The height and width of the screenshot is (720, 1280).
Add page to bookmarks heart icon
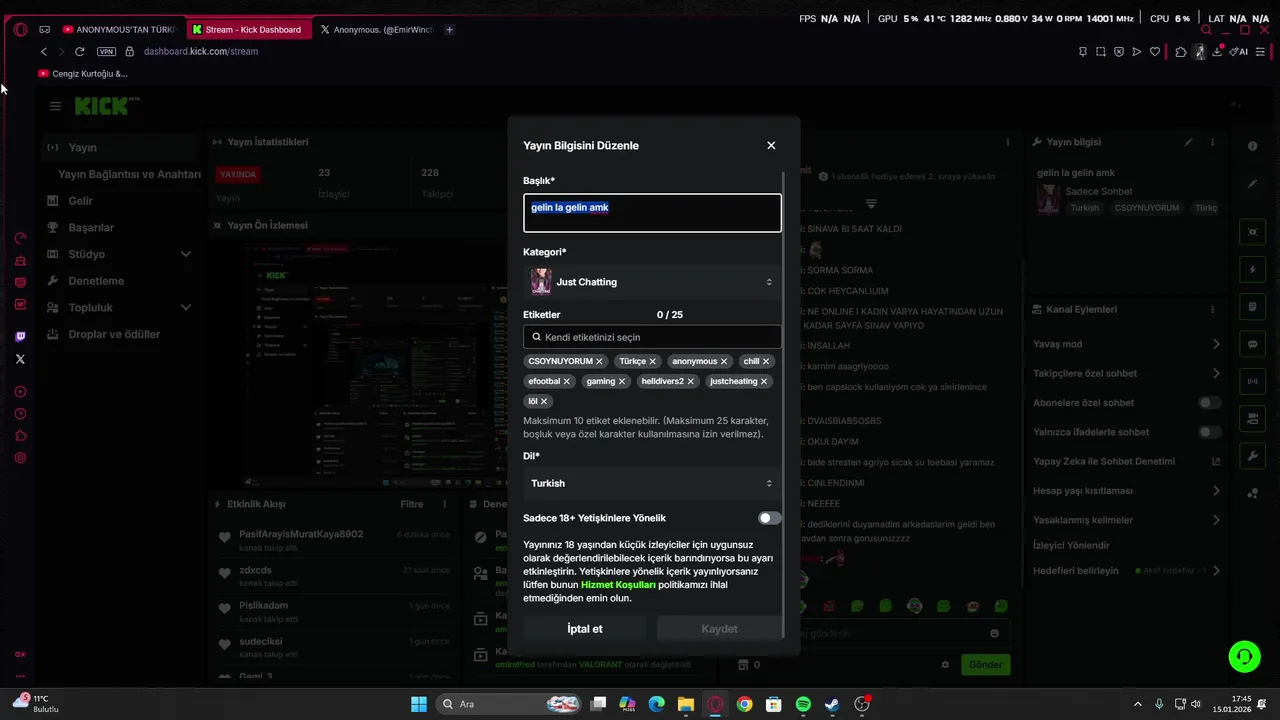(x=1155, y=52)
